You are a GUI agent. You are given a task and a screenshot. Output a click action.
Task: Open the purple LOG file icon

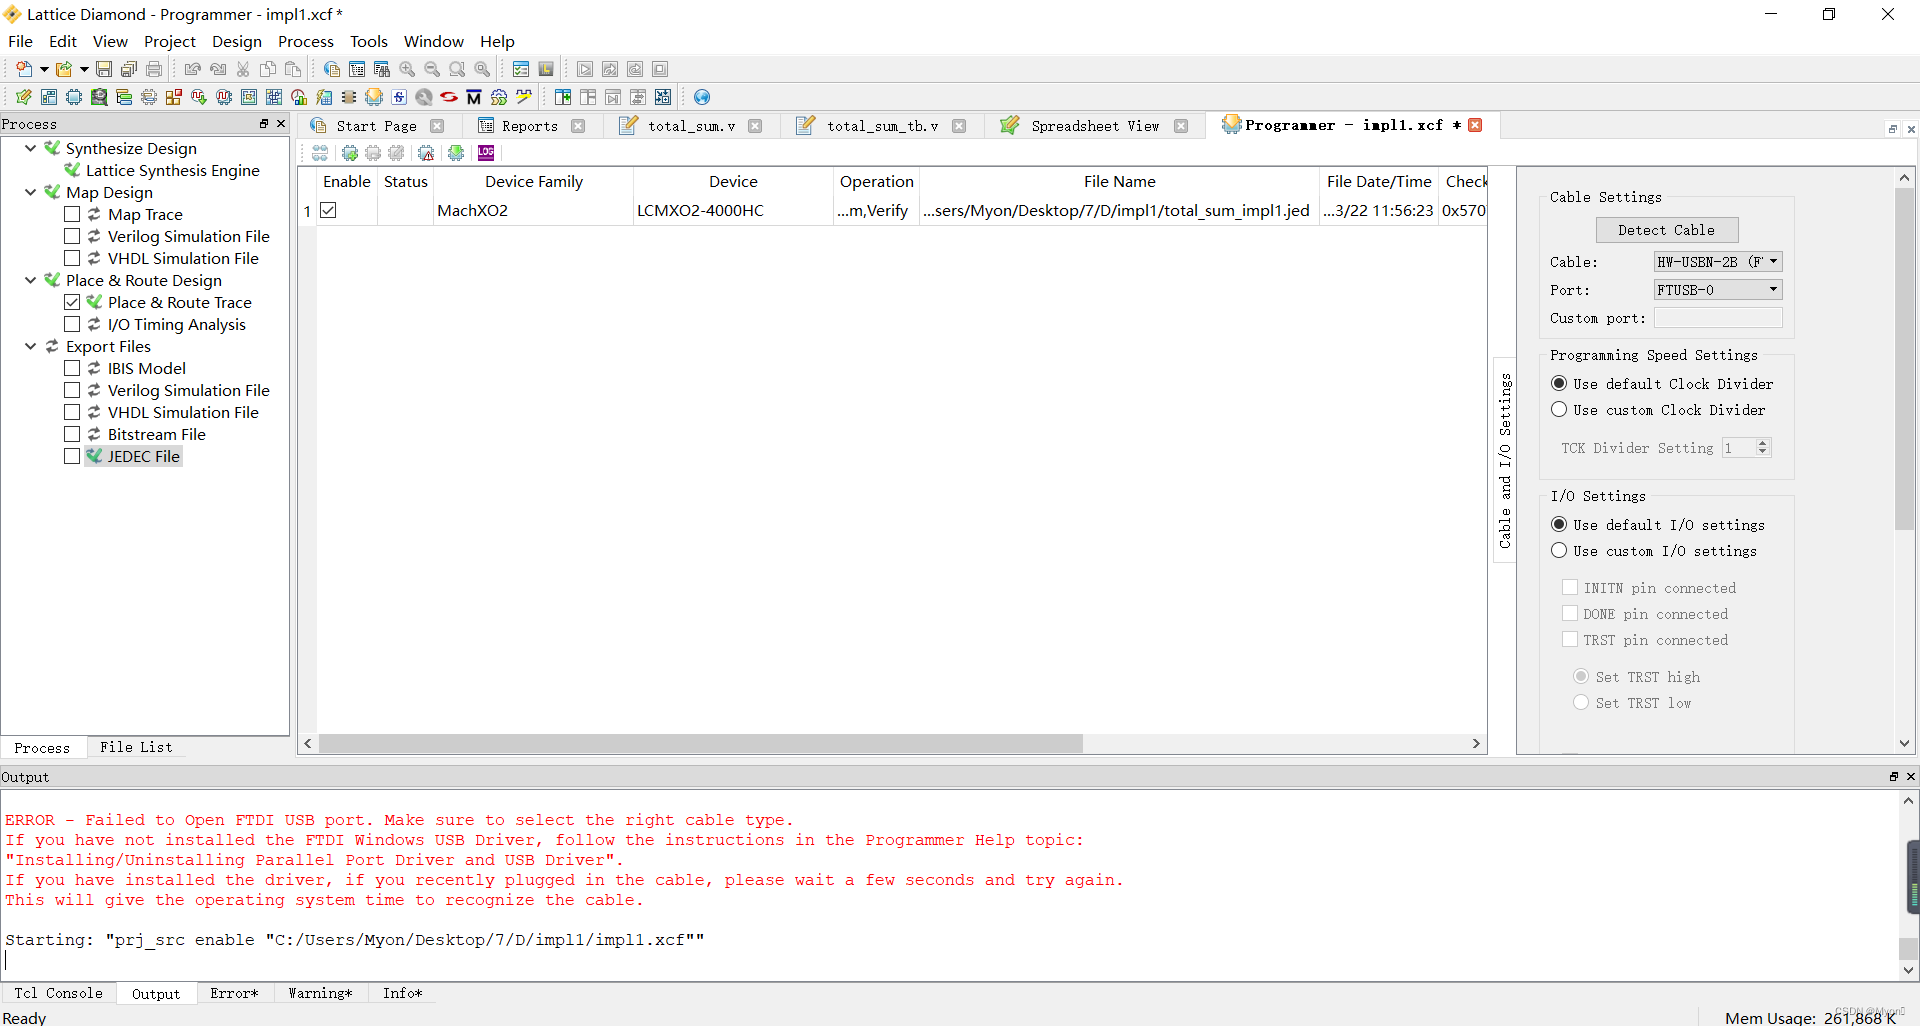tap(486, 153)
